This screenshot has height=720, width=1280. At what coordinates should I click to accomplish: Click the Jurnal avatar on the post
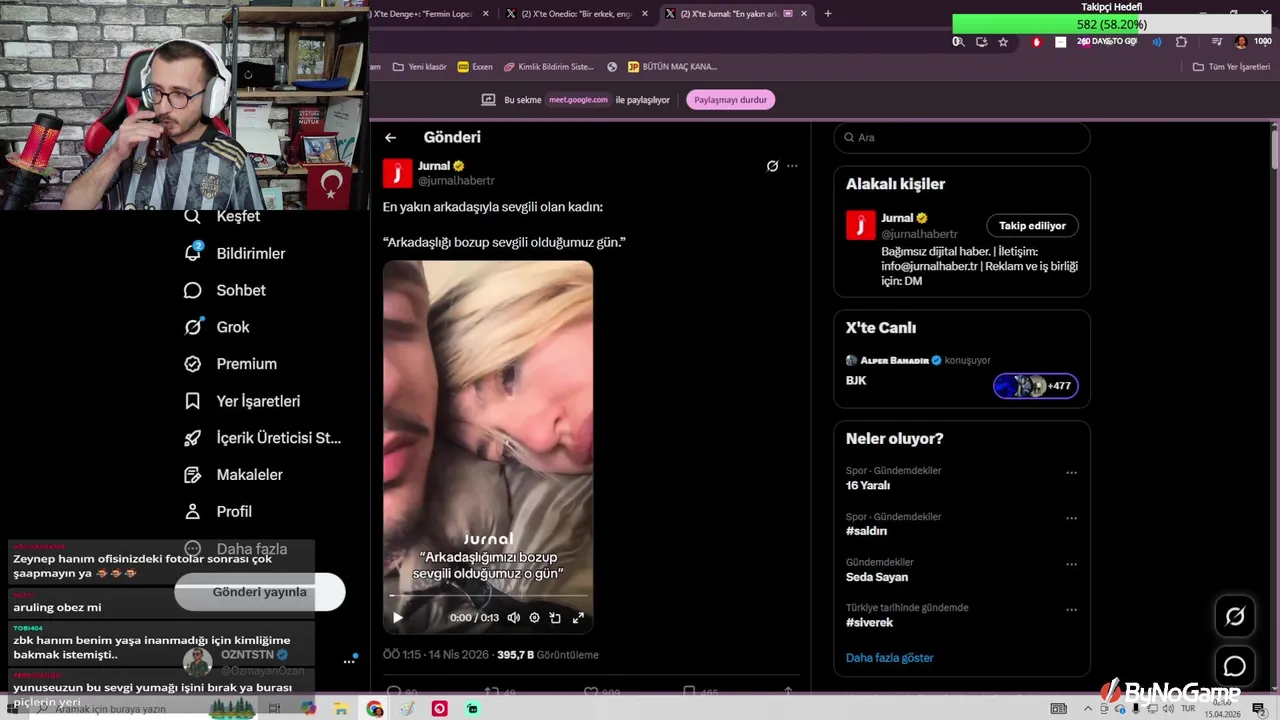tap(398, 173)
